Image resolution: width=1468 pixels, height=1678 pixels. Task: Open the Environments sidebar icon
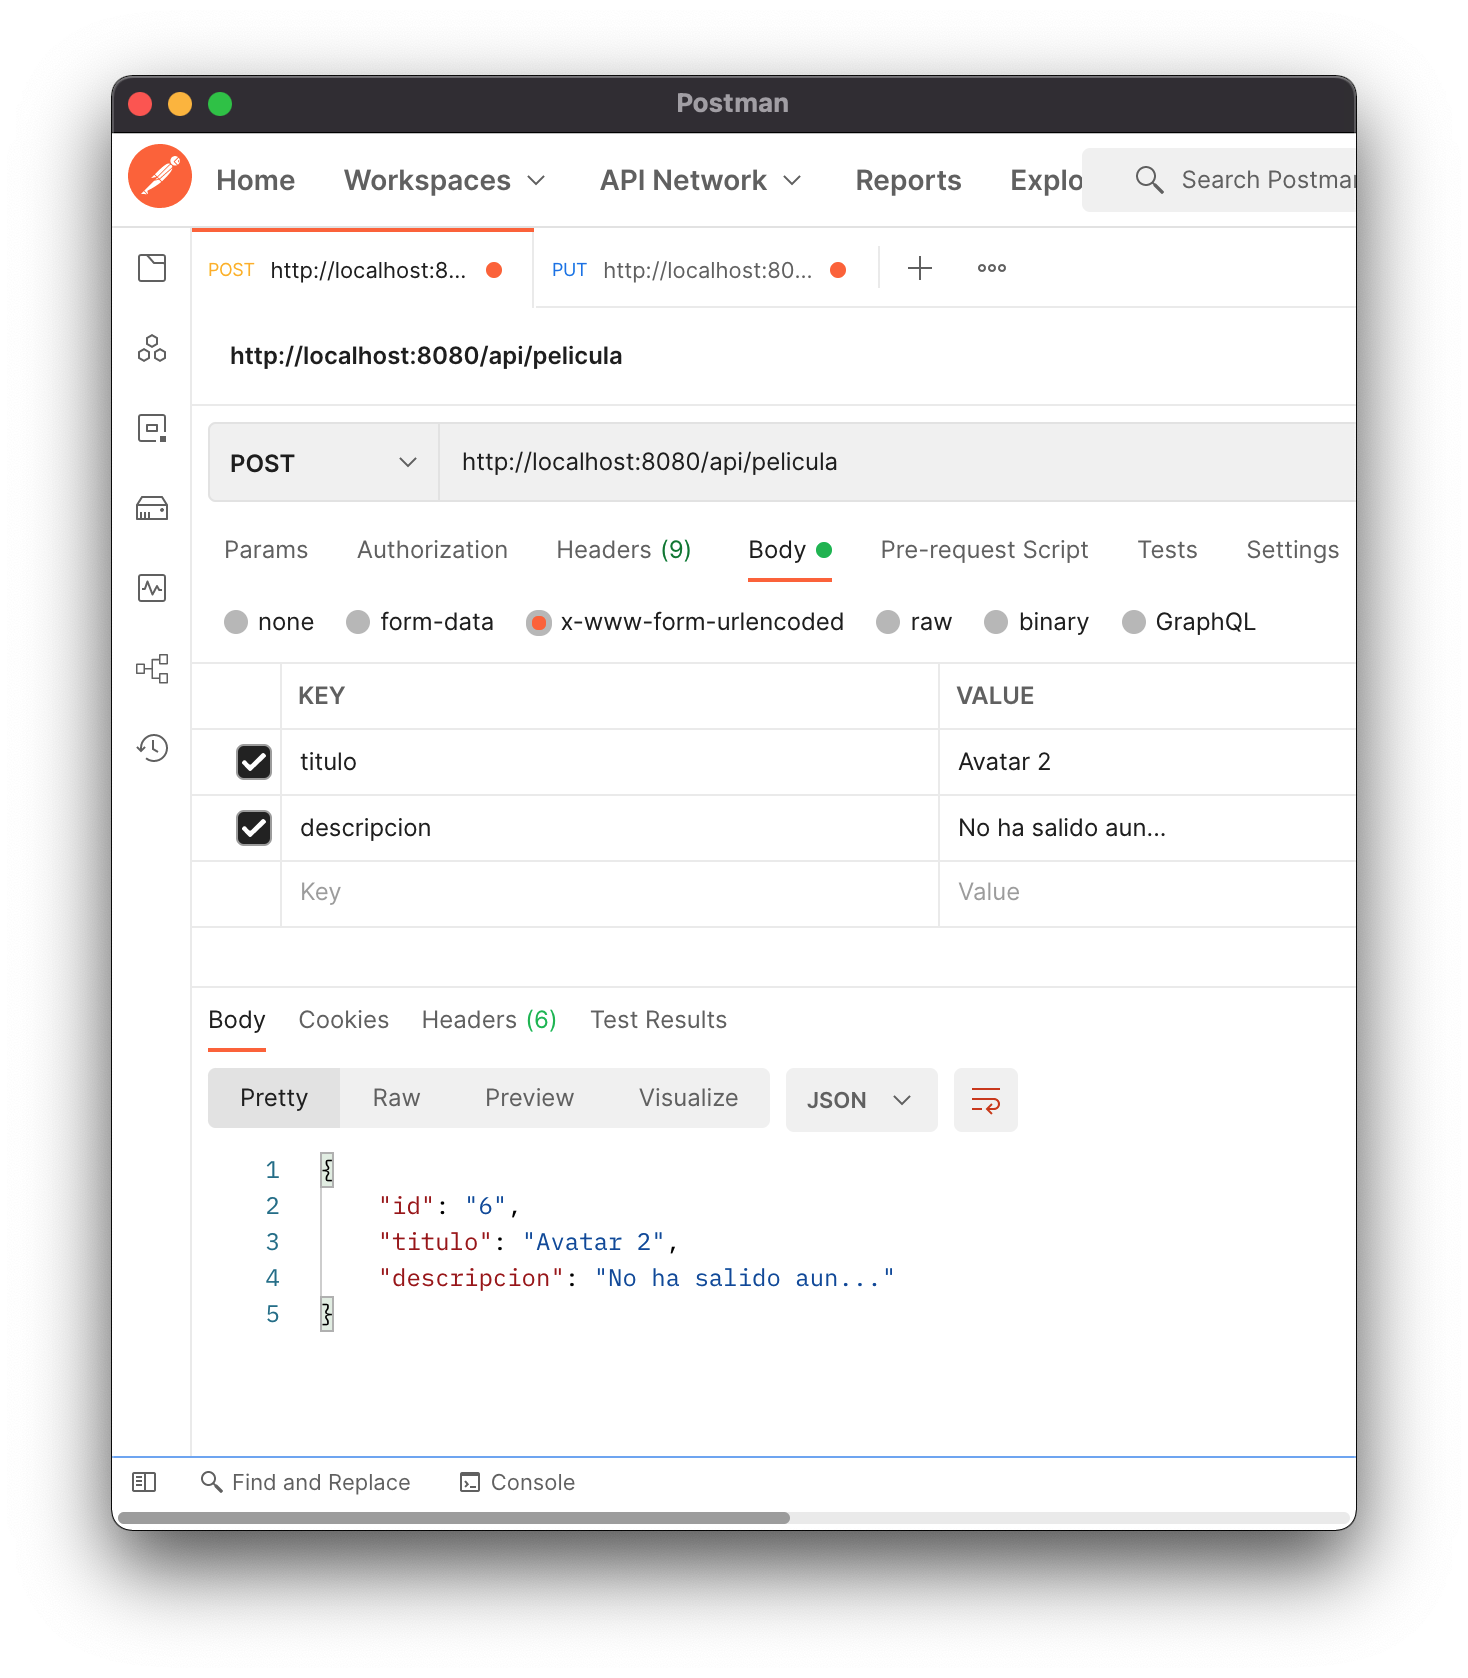pyautogui.click(x=152, y=428)
